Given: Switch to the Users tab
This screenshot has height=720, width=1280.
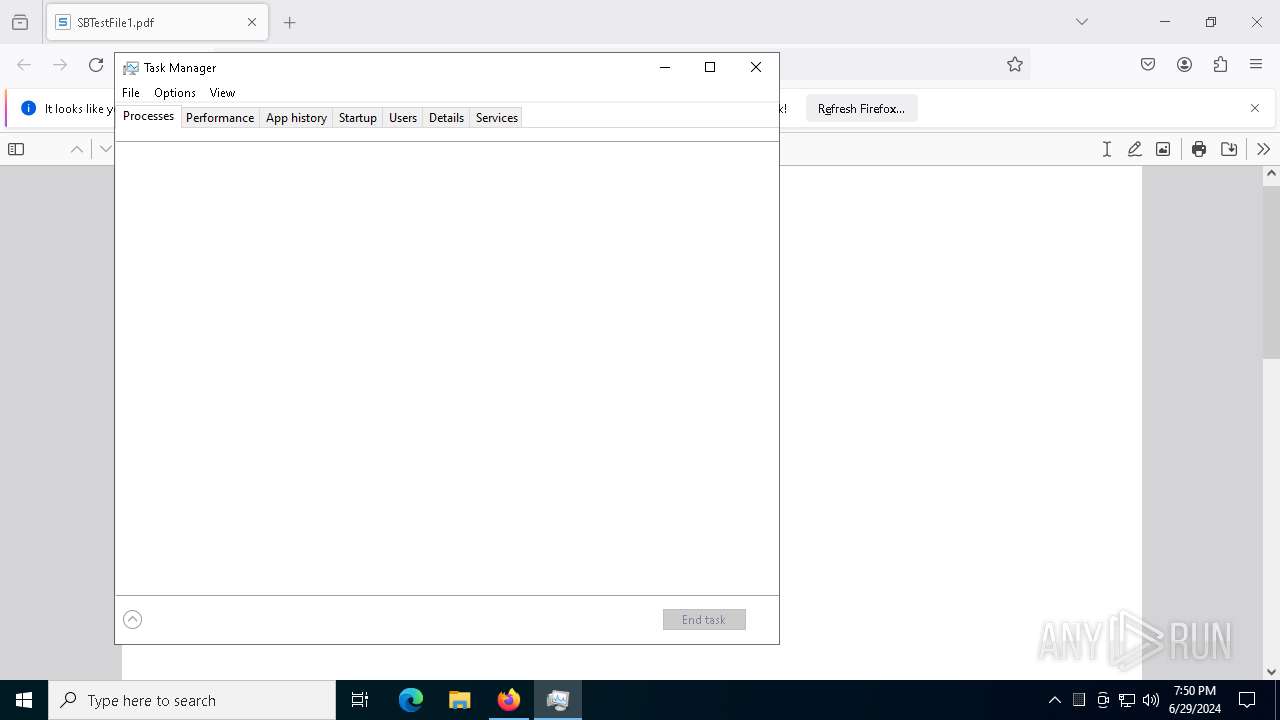Looking at the screenshot, I should point(403,118).
